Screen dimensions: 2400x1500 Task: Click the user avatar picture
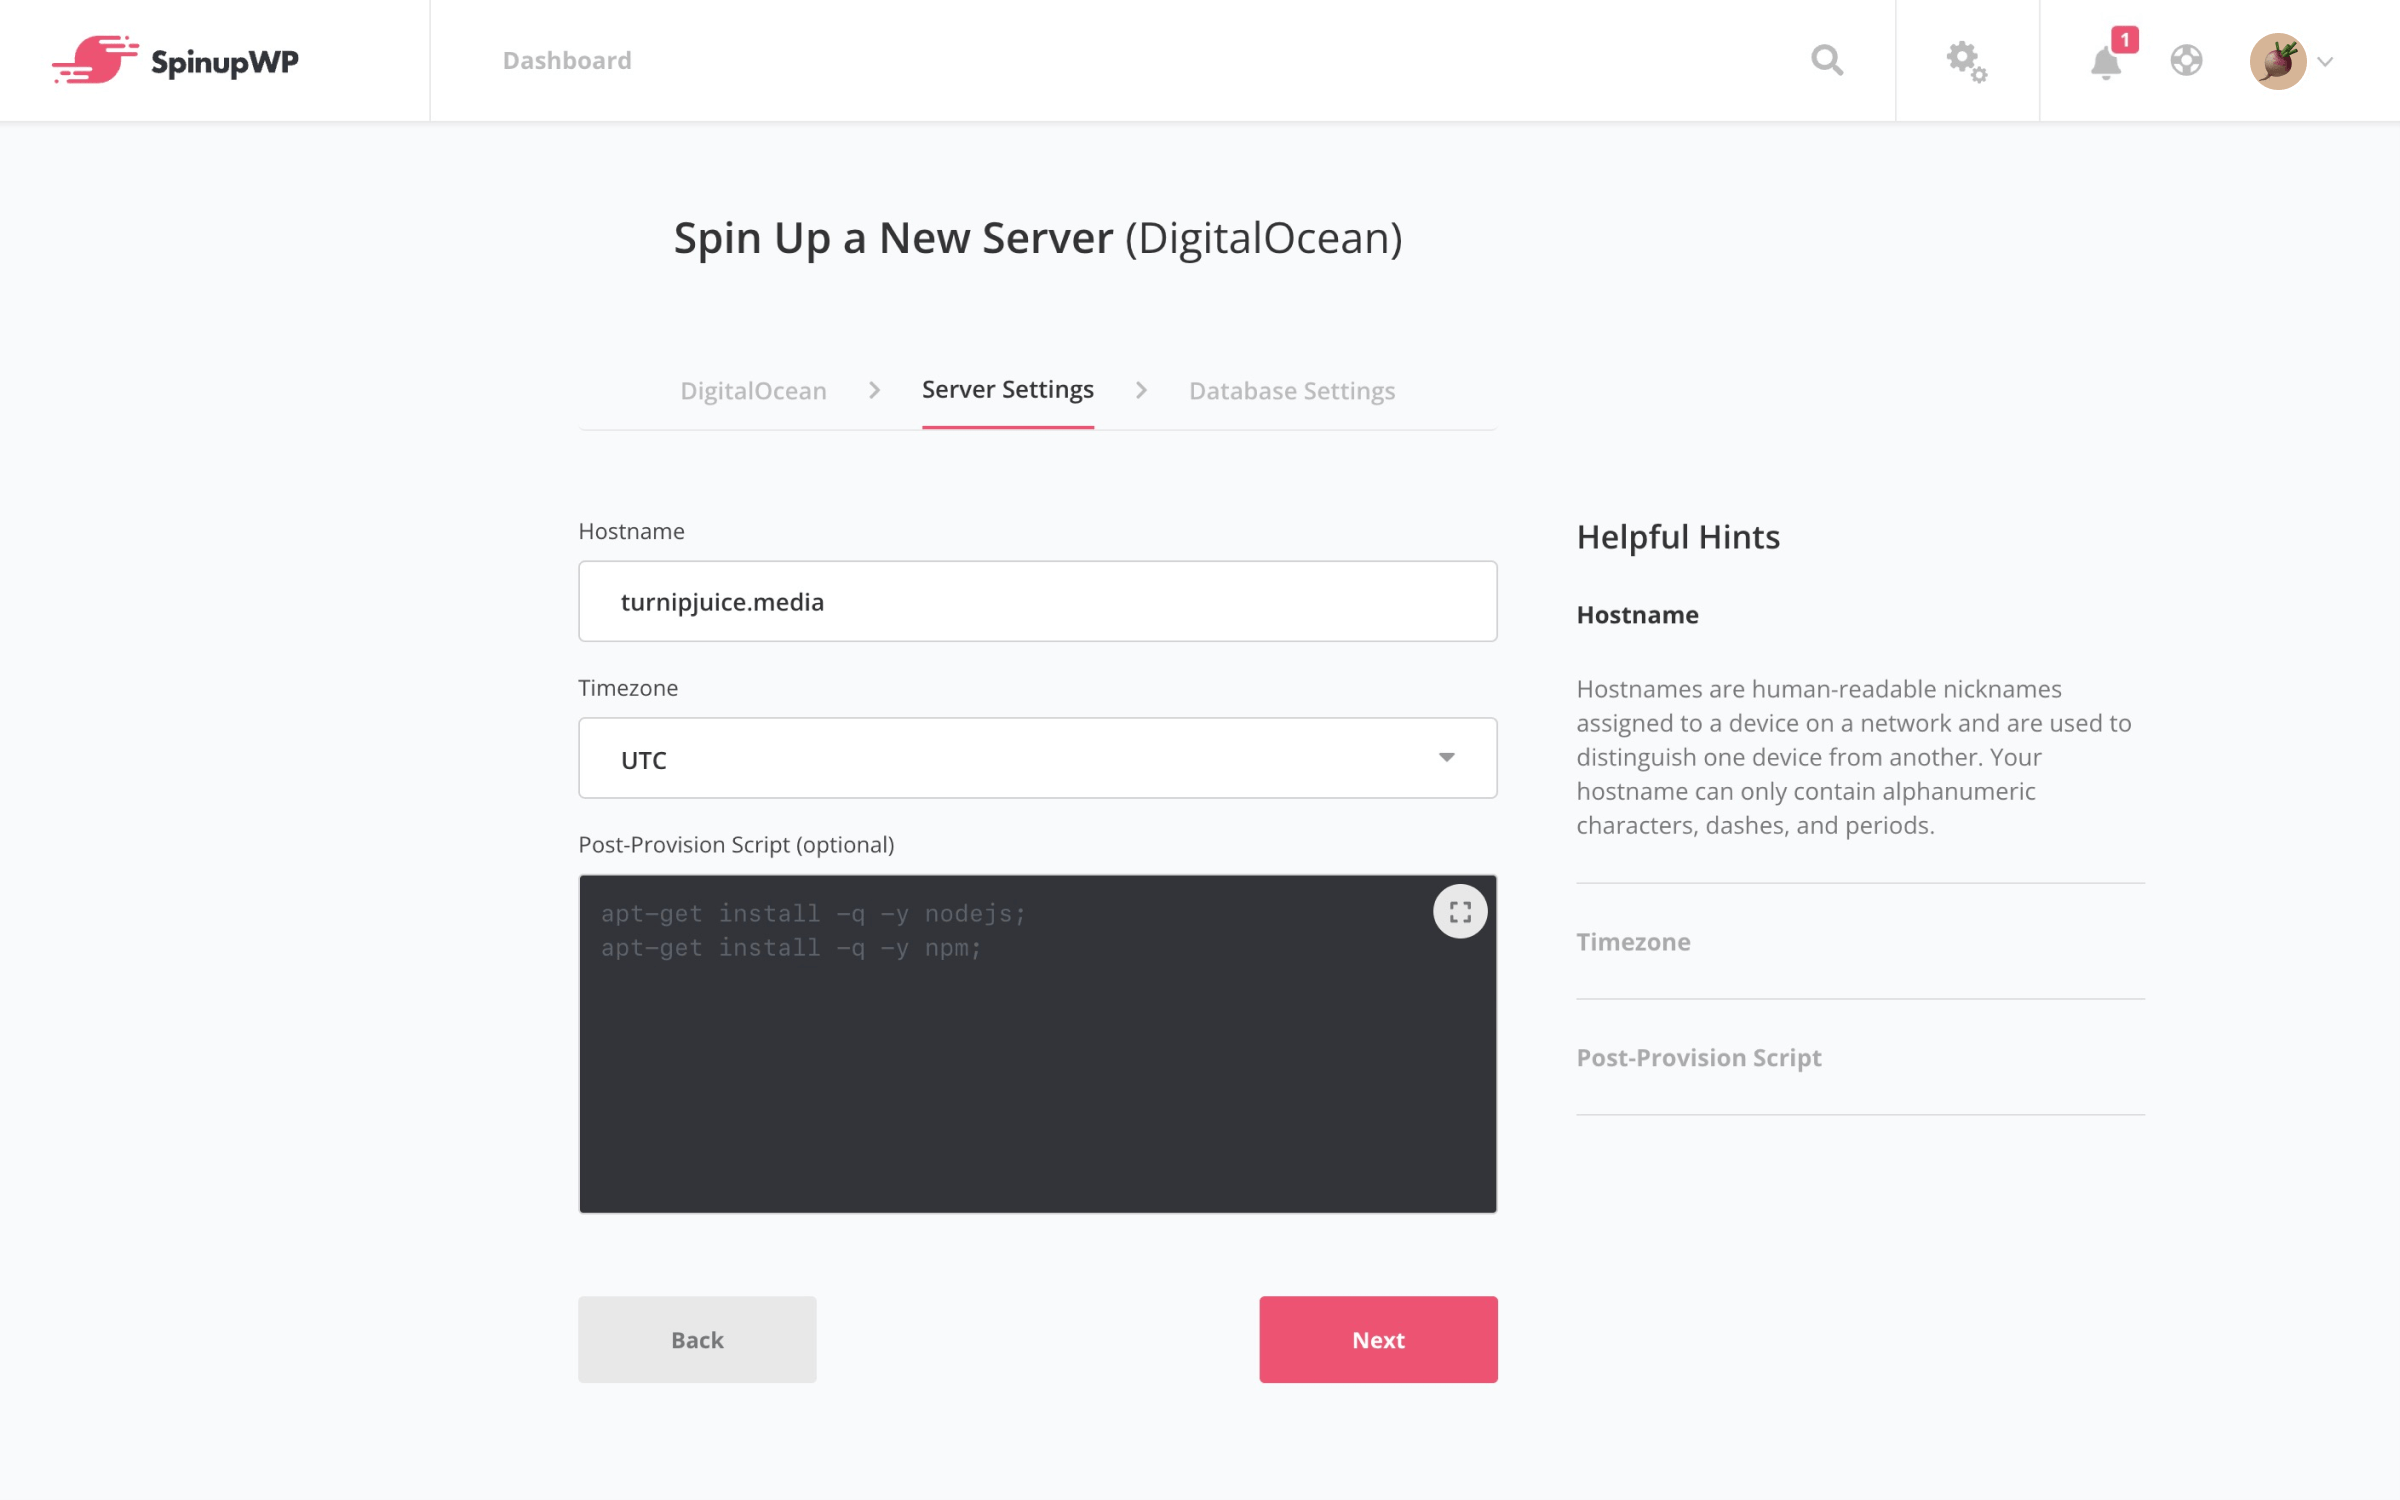tap(2277, 61)
